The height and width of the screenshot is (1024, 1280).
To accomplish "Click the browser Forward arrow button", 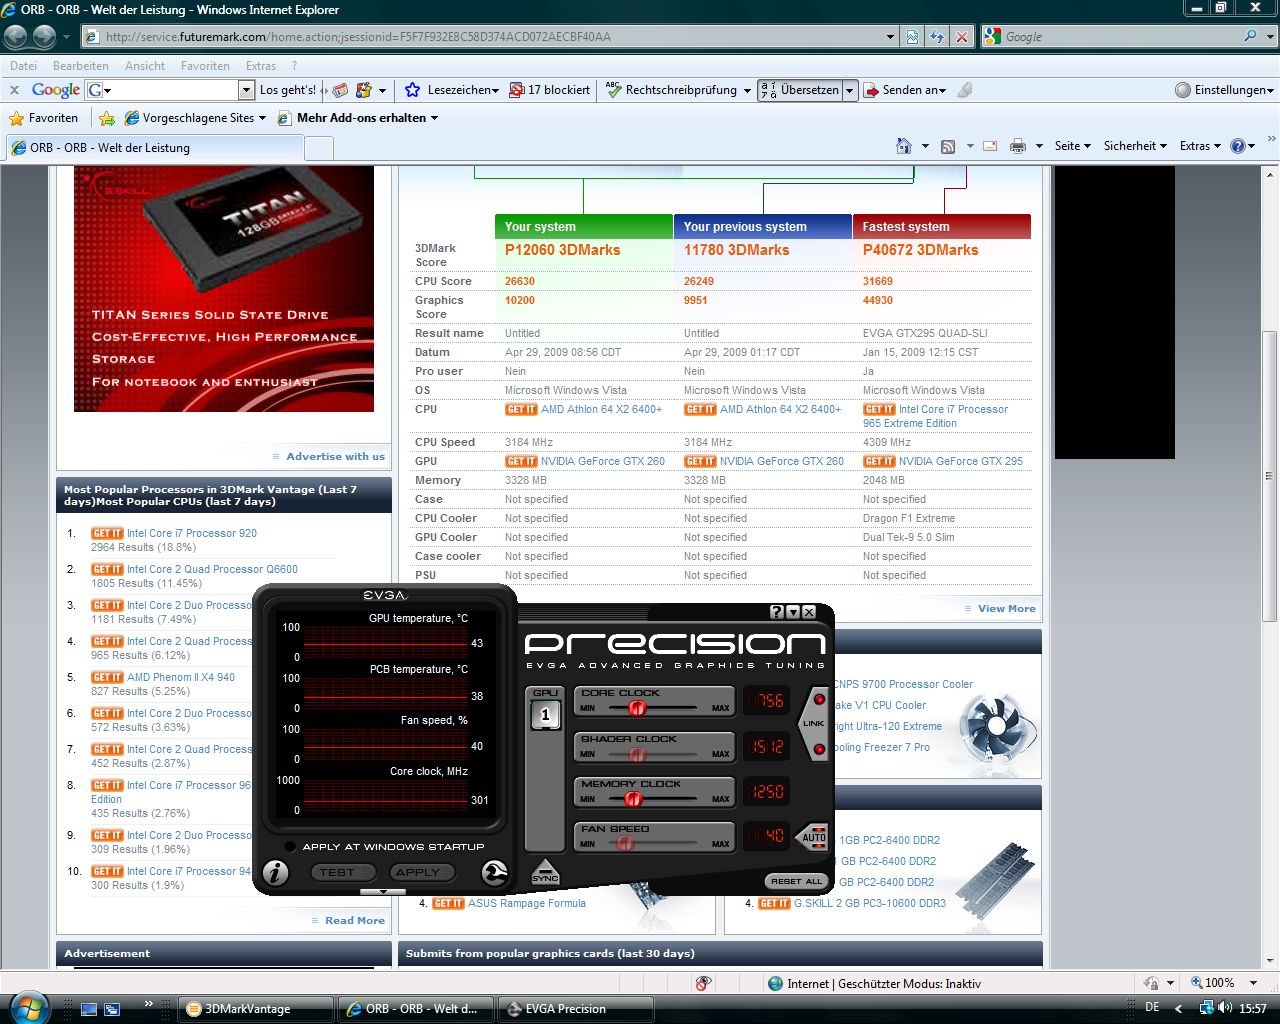I will tap(44, 37).
